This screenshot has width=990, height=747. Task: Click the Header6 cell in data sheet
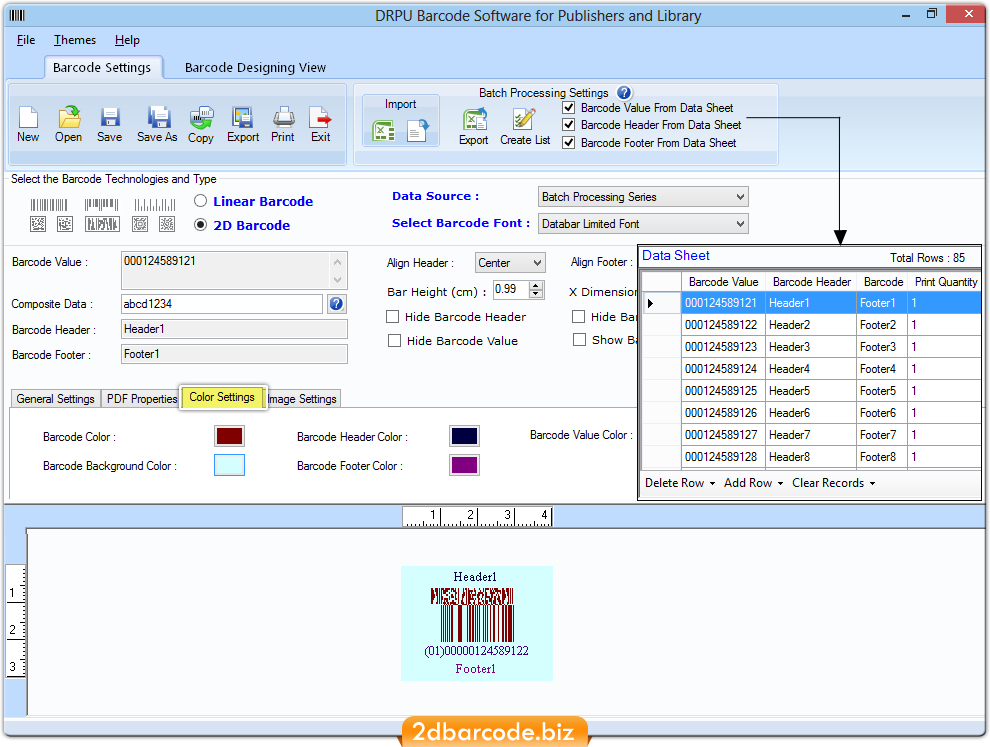811,413
